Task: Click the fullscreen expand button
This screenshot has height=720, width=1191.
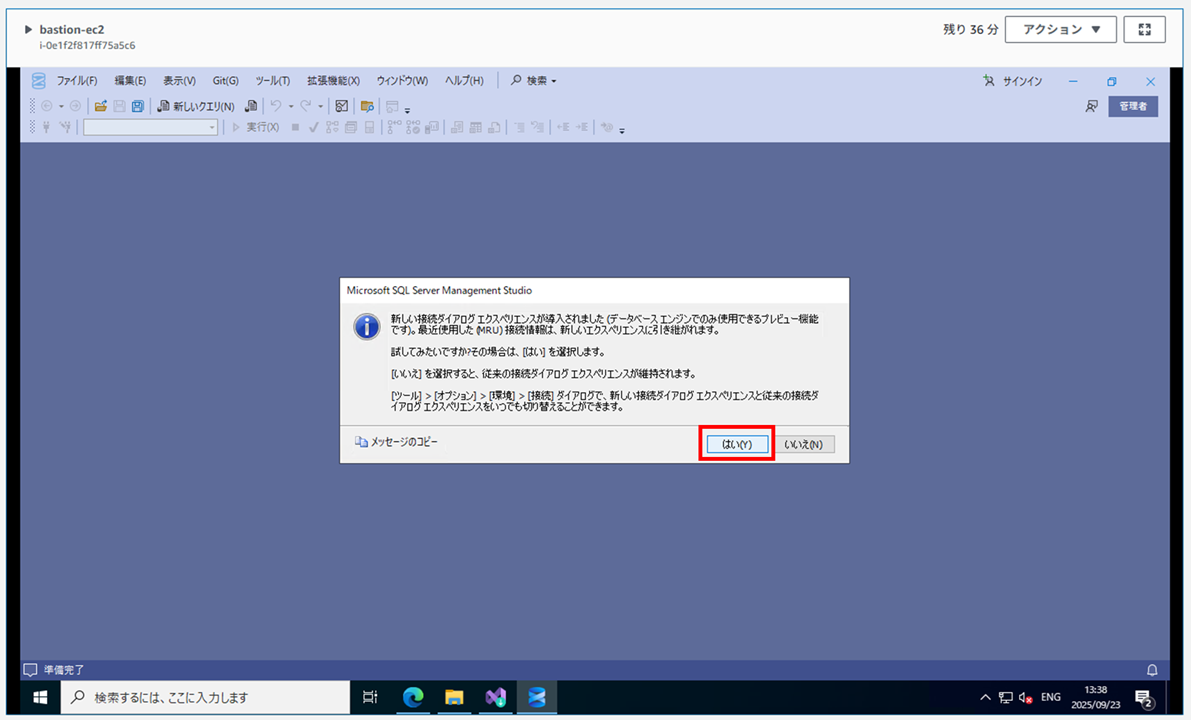Action: (x=1144, y=30)
